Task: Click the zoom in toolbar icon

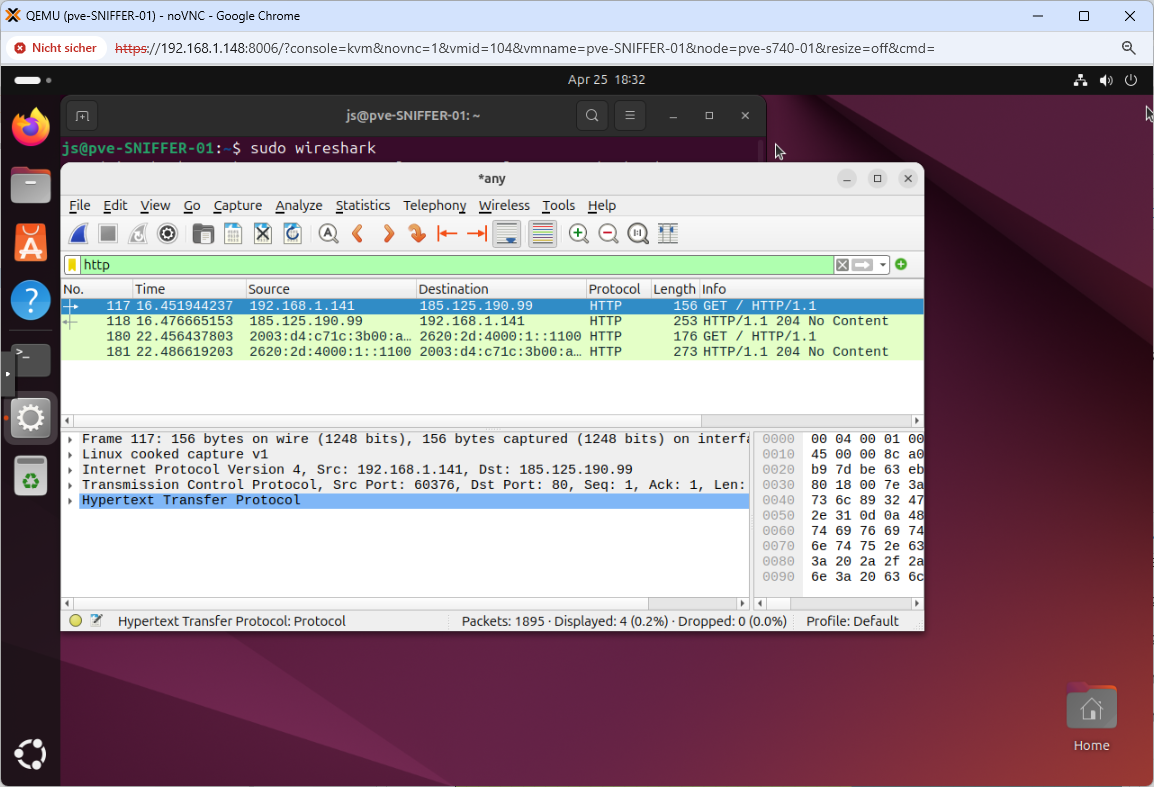Action: [x=578, y=234]
